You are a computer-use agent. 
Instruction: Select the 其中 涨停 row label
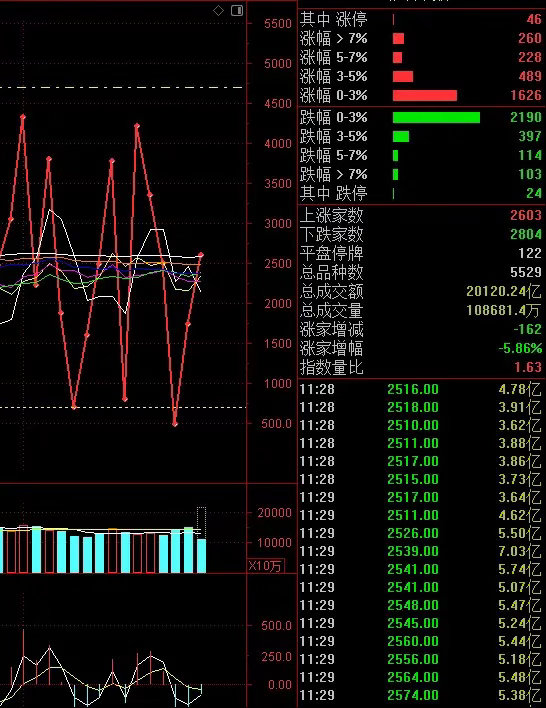point(334,19)
